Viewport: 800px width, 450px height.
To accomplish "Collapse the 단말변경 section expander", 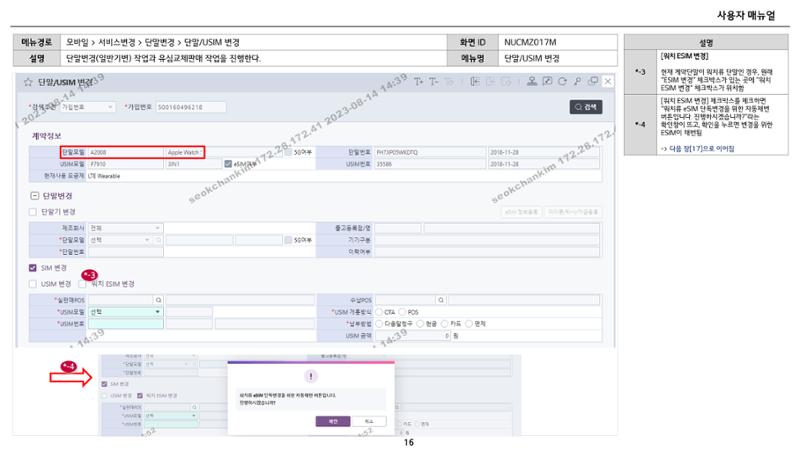I will pos(35,196).
